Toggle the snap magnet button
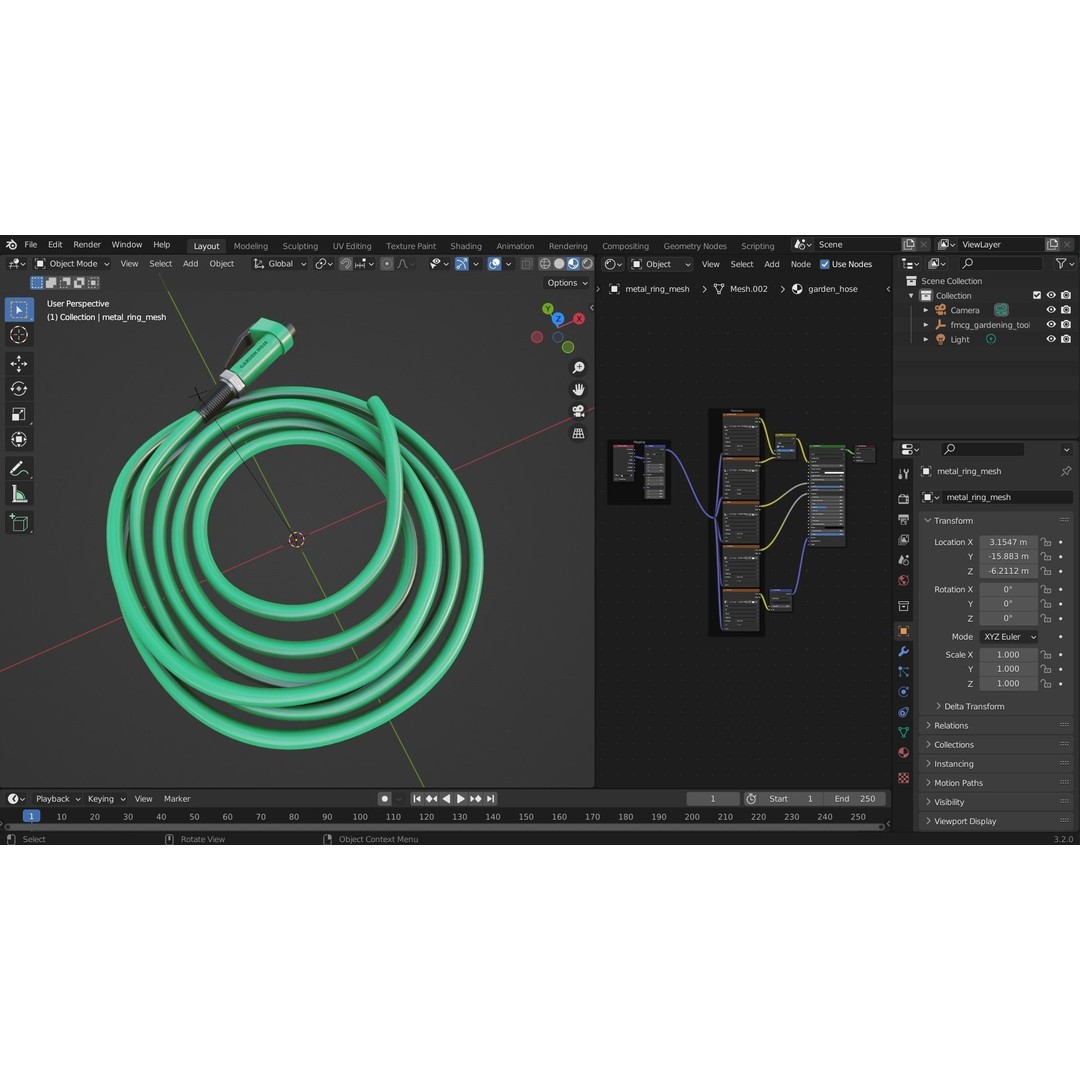The image size is (1080, 1080). 345,264
